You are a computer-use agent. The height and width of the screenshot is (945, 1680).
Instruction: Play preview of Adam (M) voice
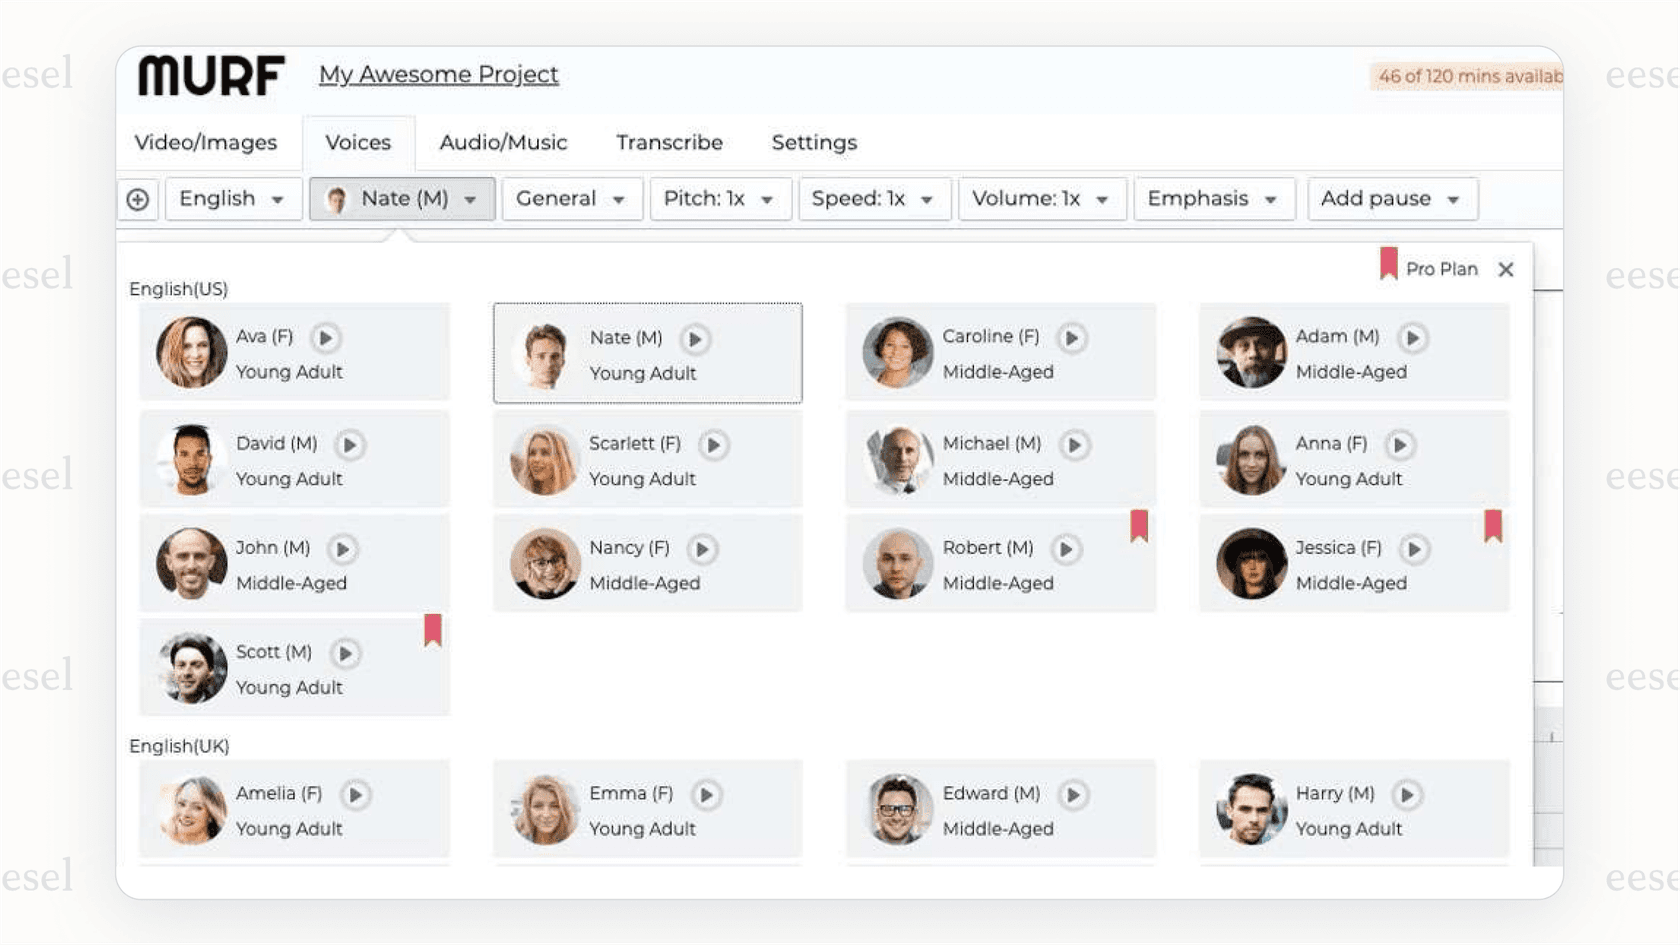point(1412,338)
